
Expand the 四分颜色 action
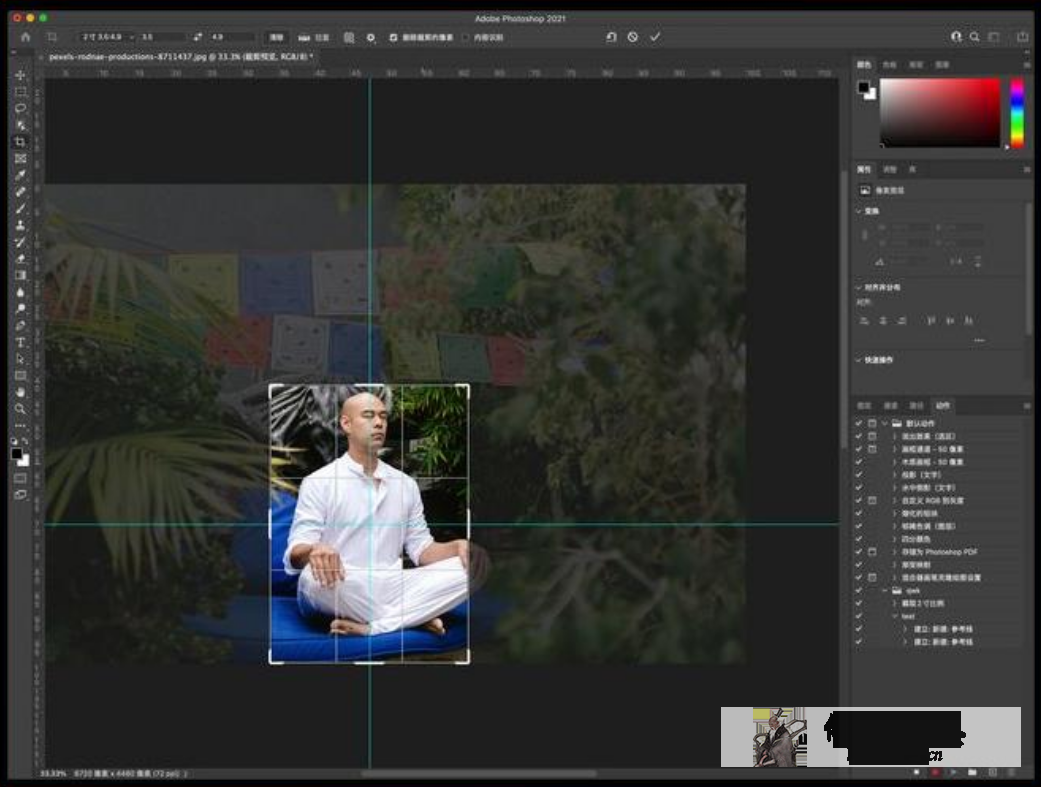pos(895,539)
